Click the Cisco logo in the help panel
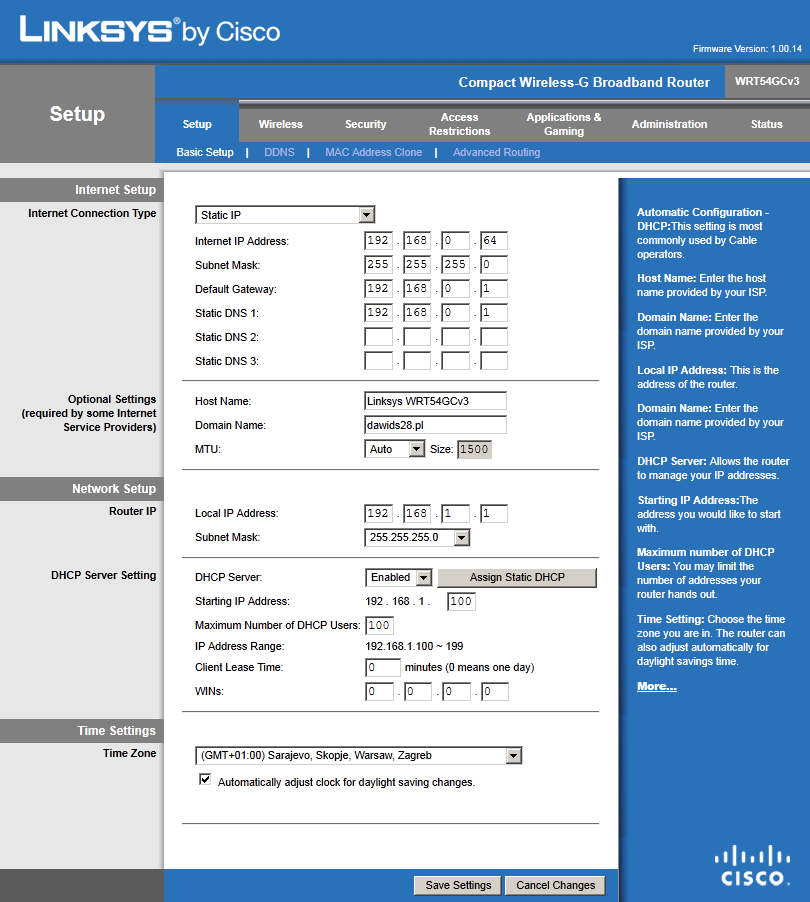Viewport: 810px width, 902px height. coord(752,865)
